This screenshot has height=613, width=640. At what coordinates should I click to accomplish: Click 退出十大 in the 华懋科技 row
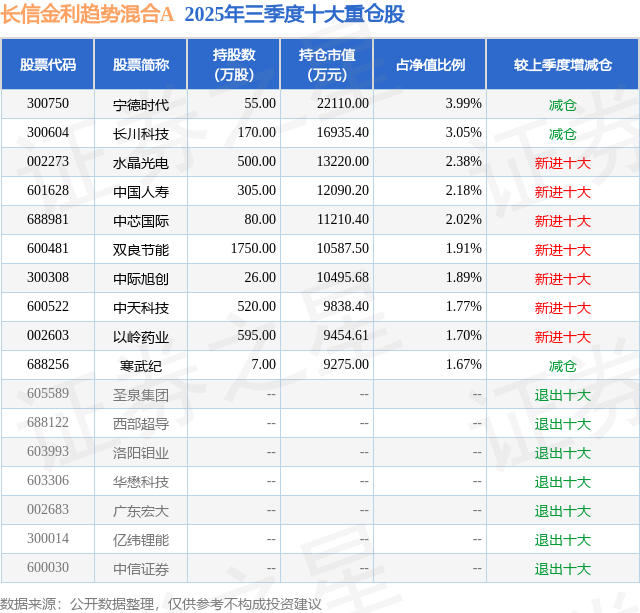(562, 482)
